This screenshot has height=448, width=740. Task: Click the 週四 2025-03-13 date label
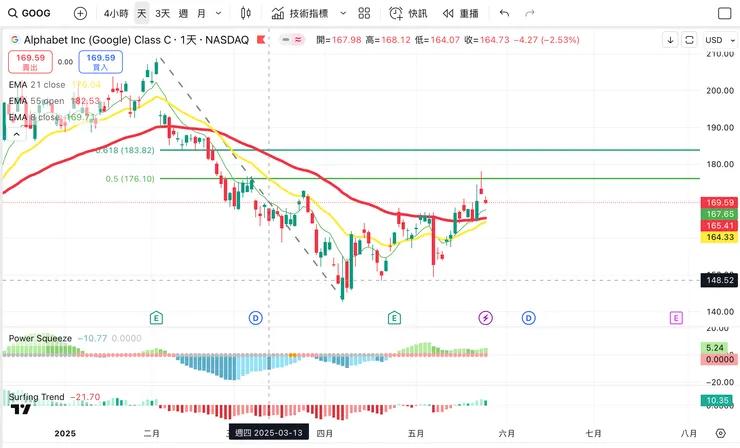(x=269, y=432)
